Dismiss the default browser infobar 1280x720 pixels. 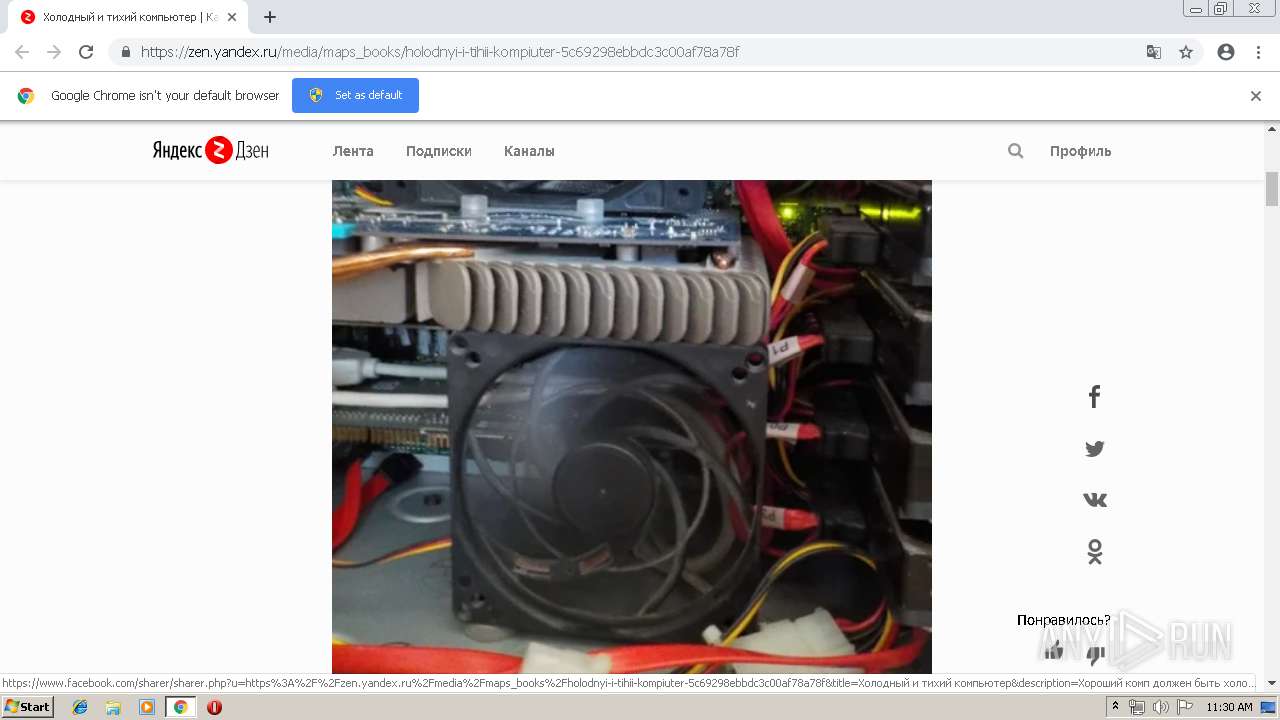[1256, 96]
